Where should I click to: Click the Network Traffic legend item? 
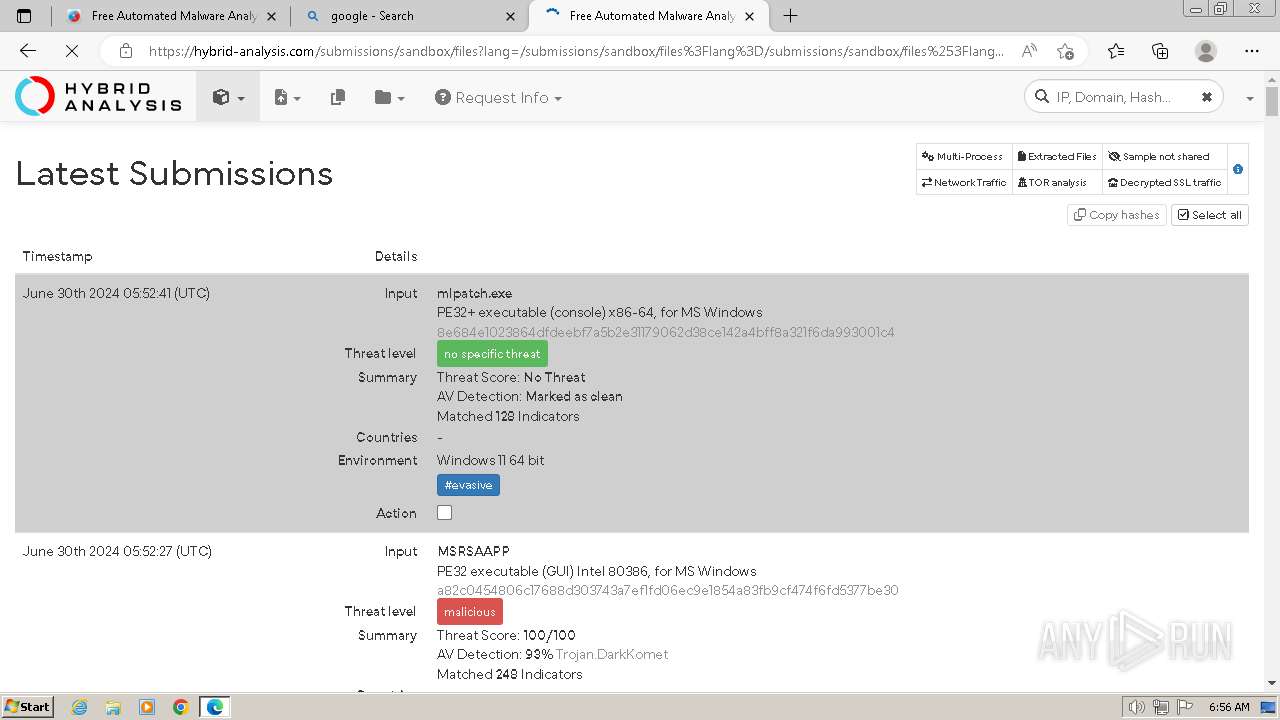coord(964,182)
